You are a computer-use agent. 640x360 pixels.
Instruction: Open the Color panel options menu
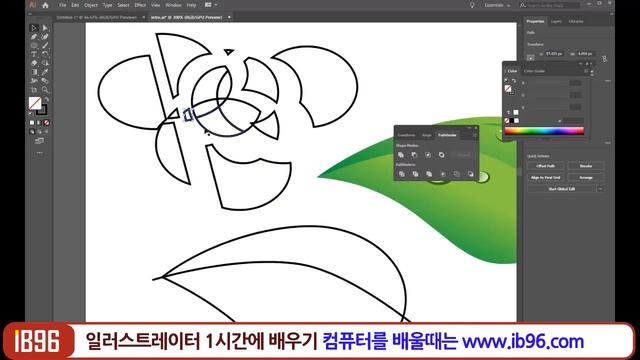pos(586,71)
